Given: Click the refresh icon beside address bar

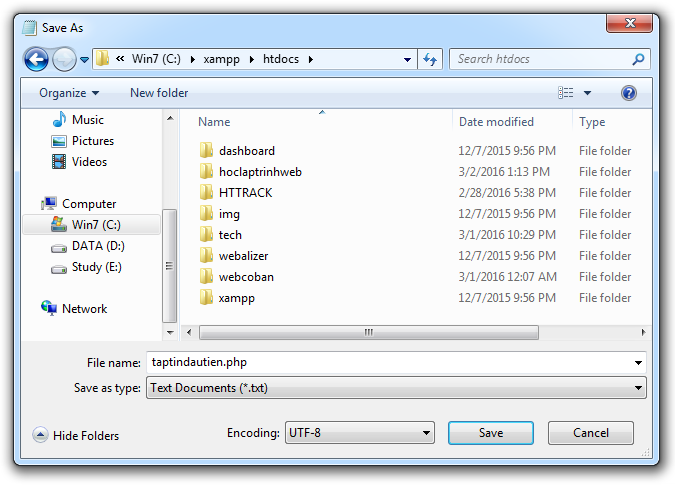Looking at the screenshot, I should [x=430, y=59].
